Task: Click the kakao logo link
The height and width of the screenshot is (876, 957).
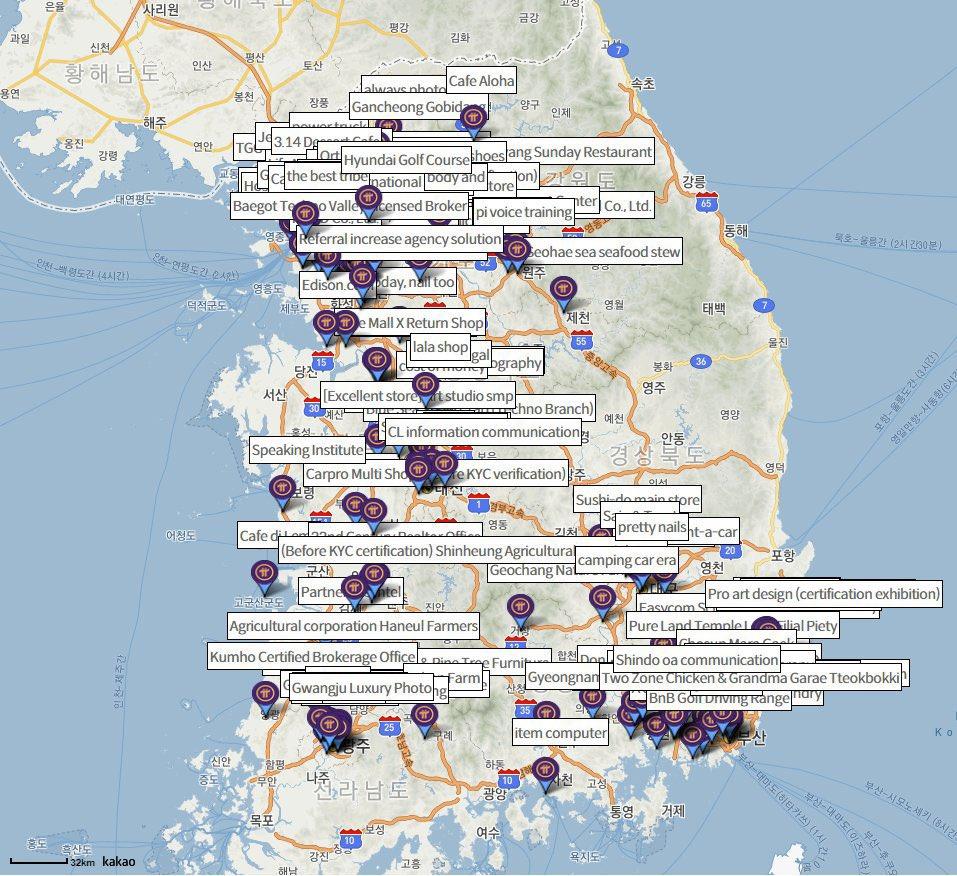Action: point(118,861)
